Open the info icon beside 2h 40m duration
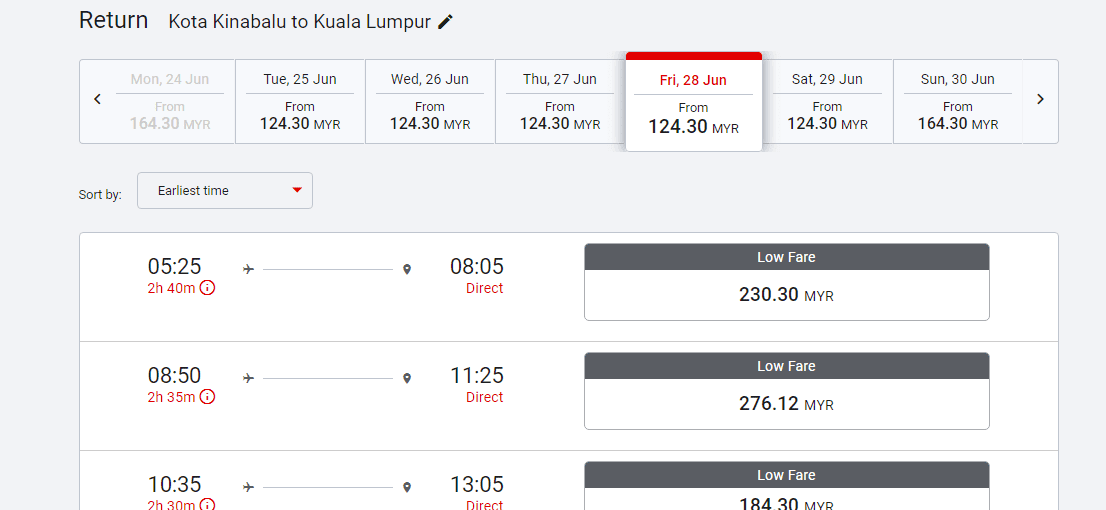The image size is (1106, 510). 207,288
